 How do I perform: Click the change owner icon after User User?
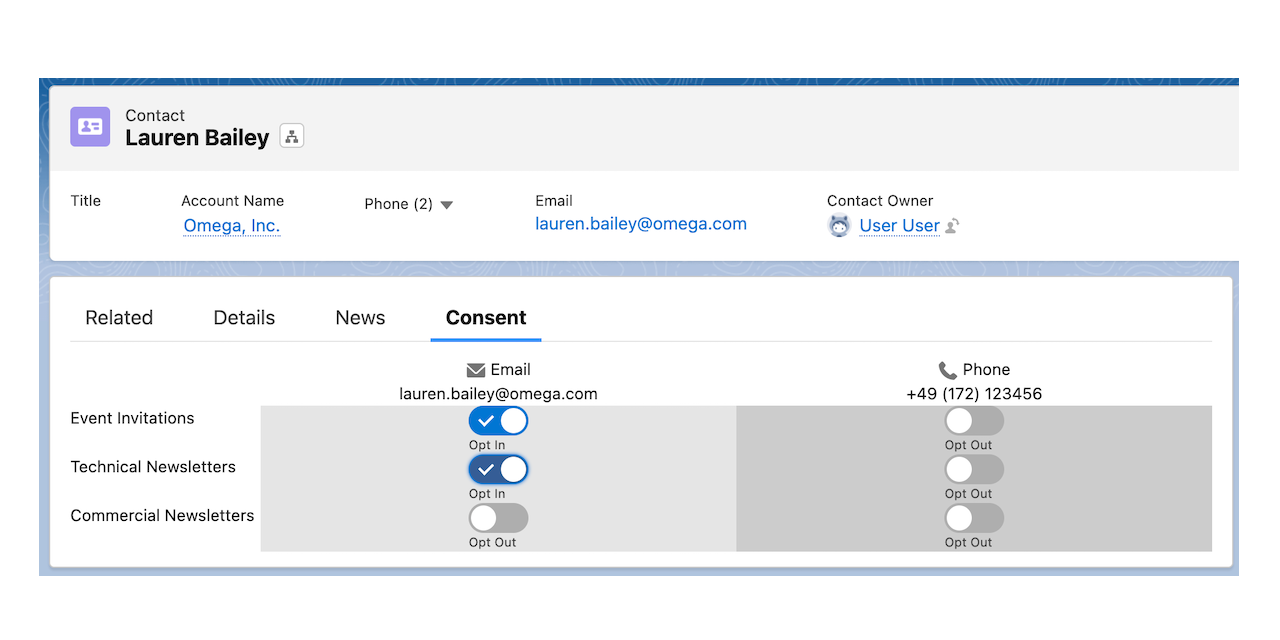tap(951, 226)
